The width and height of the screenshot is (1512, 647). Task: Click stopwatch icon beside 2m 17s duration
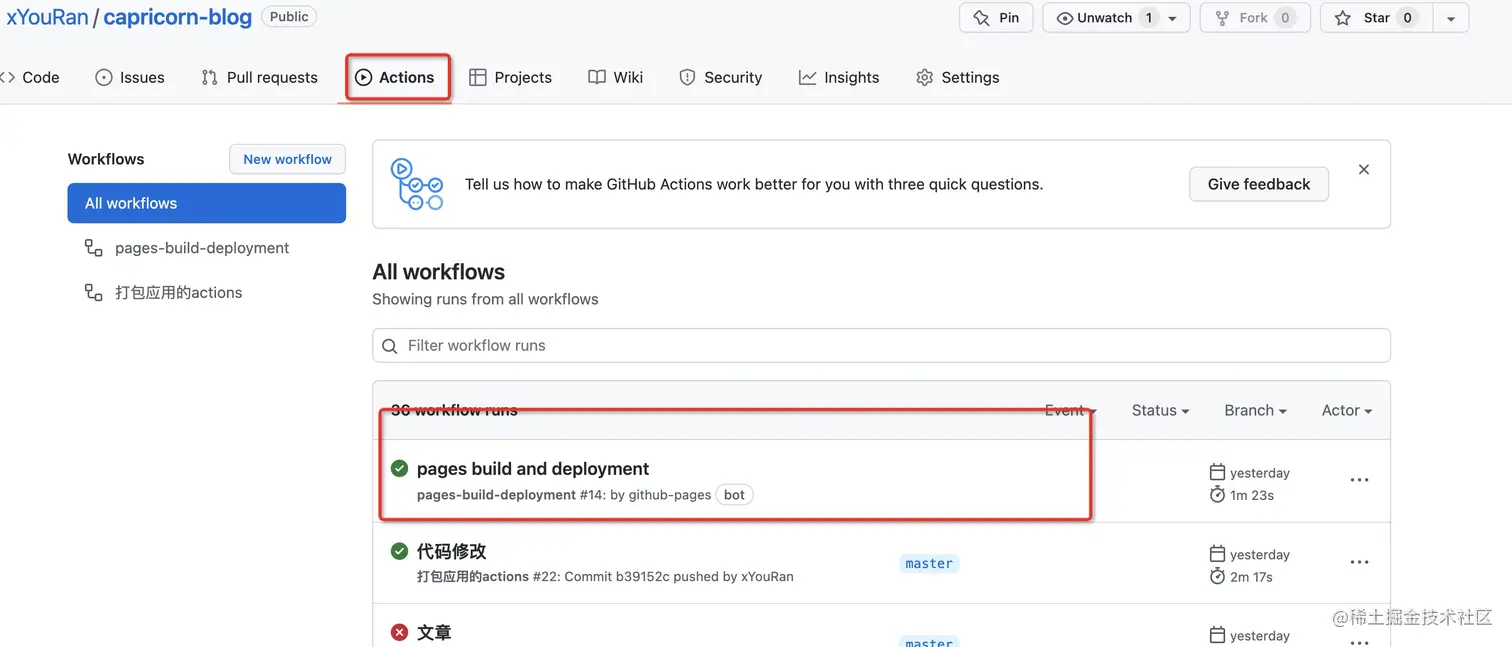click(1217, 577)
